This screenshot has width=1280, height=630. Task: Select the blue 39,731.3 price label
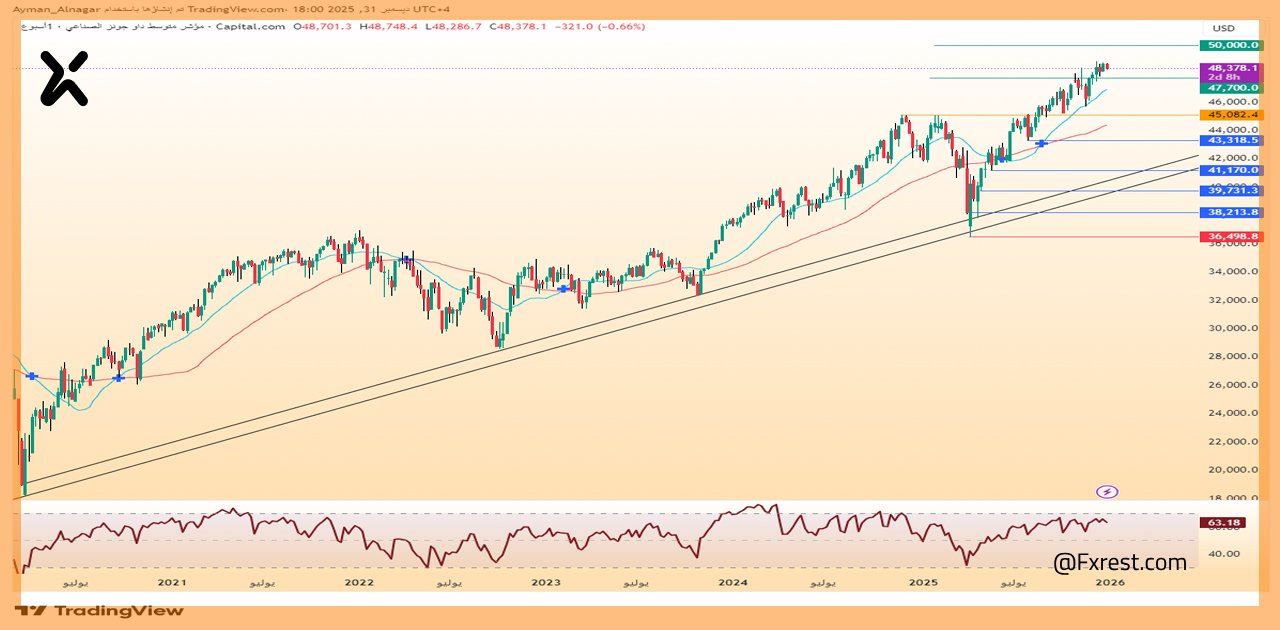click(1232, 190)
